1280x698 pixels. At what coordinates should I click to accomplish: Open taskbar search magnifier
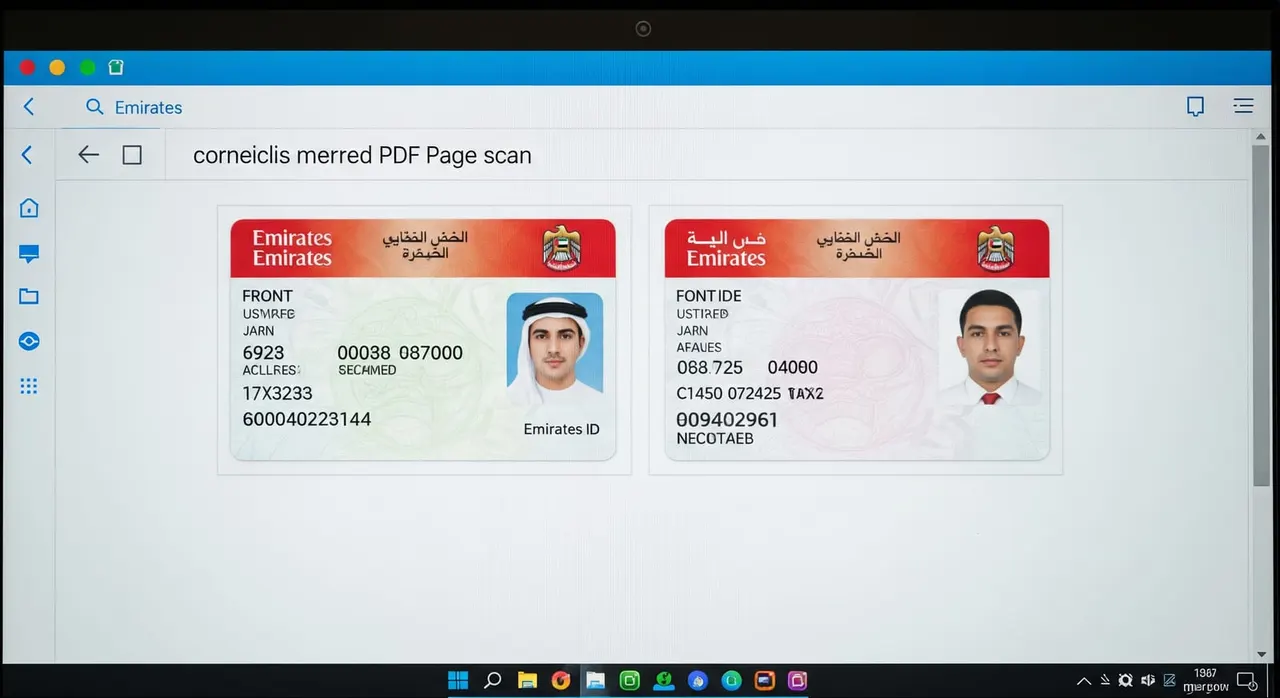(x=492, y=681)
